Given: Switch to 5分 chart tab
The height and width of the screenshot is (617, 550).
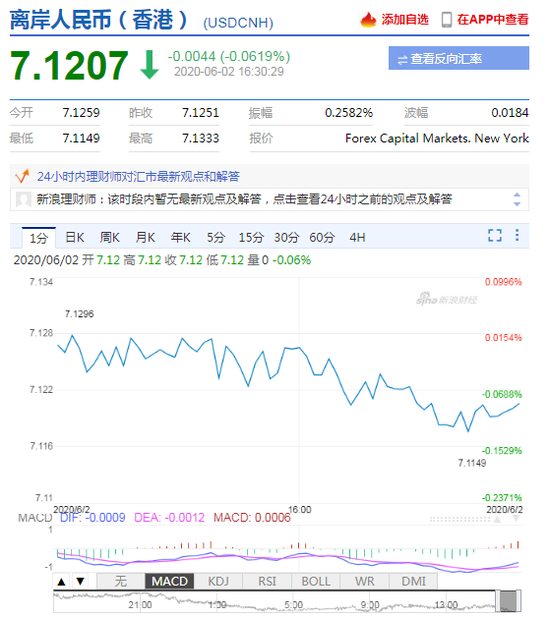Looking at the screenshot, I should (x=216, y=237).
